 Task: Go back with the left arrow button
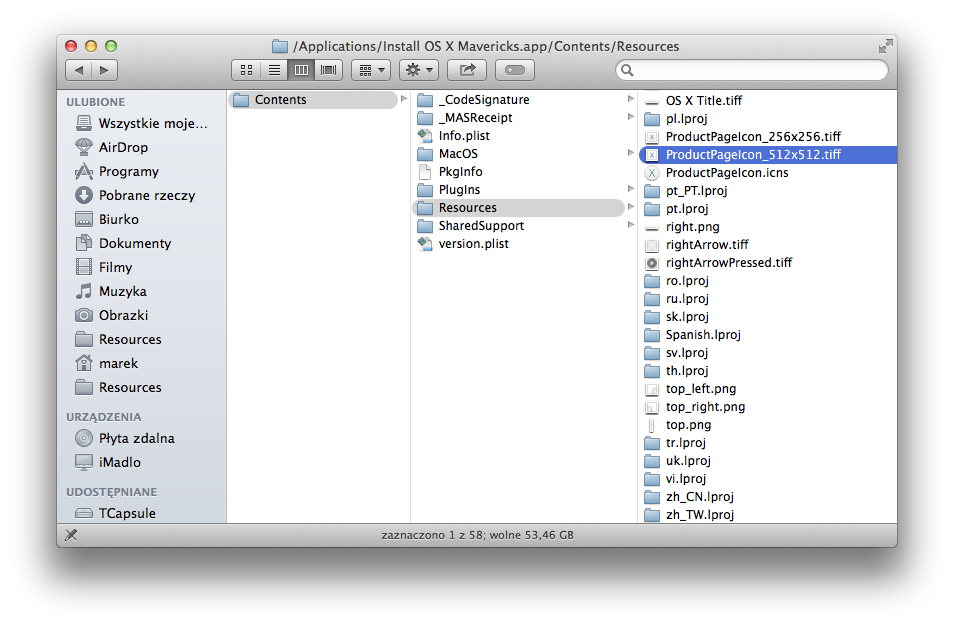click(79, 70)
